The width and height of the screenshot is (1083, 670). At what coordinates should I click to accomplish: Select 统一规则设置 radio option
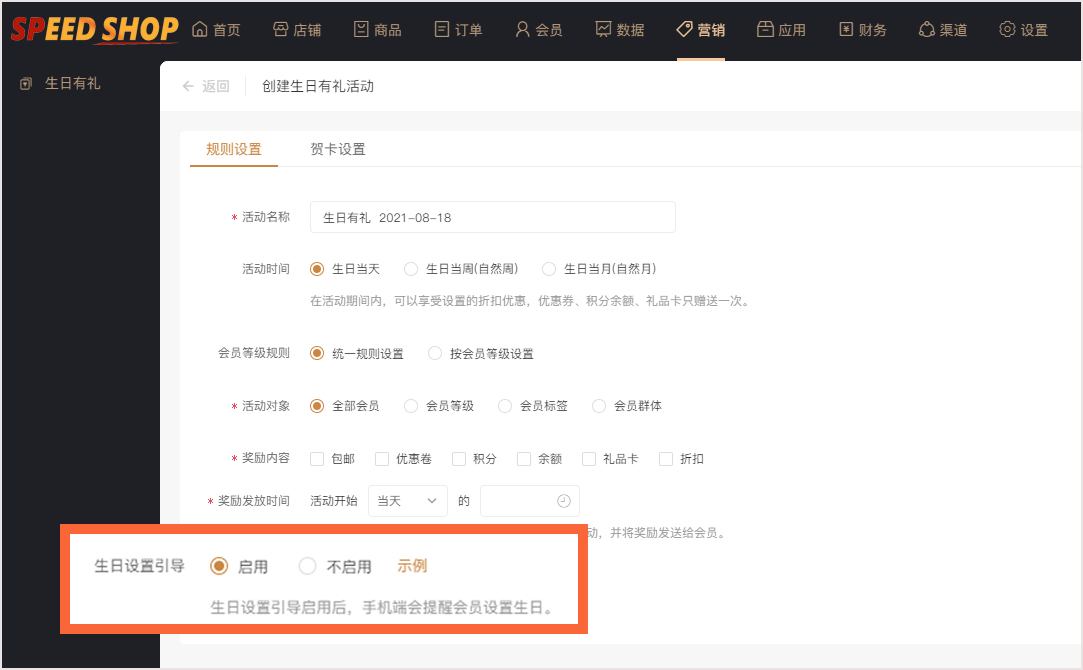(x=317, y=354)
